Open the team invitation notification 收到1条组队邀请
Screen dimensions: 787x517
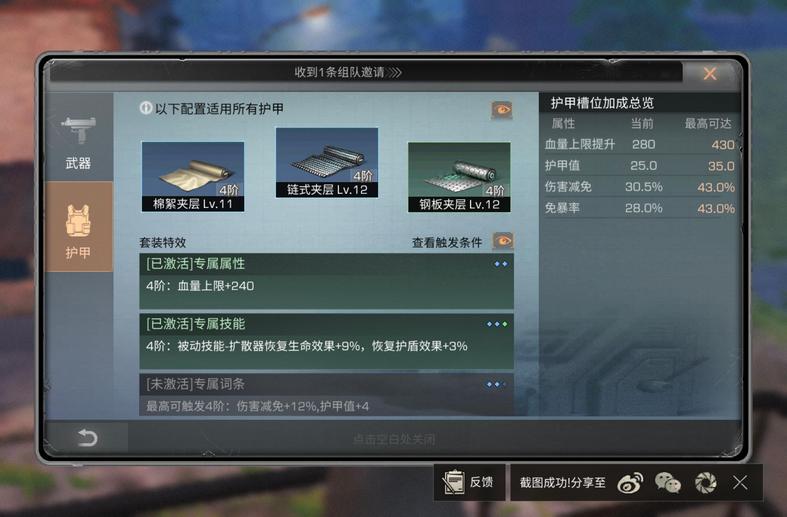[x=348, y=72]
